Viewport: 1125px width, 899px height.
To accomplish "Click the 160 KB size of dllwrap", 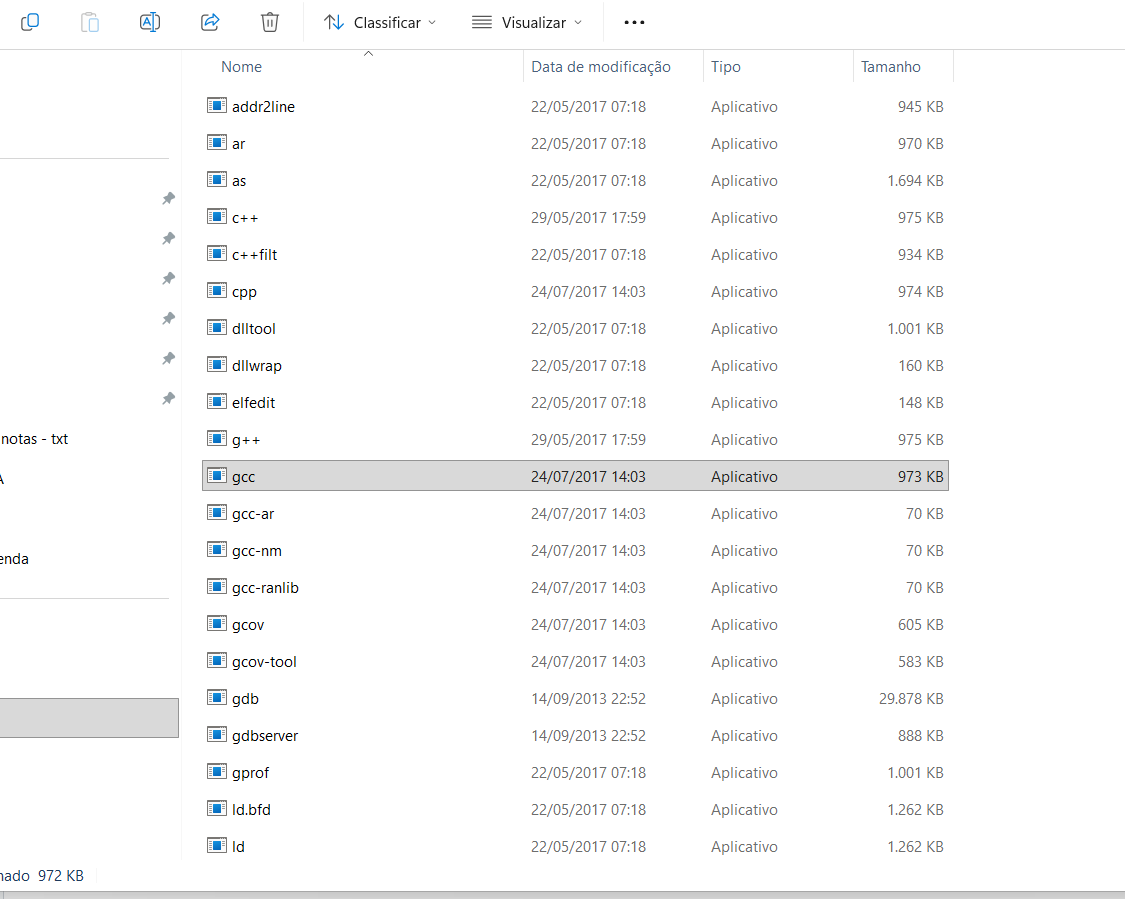I will tap(921, 366).
